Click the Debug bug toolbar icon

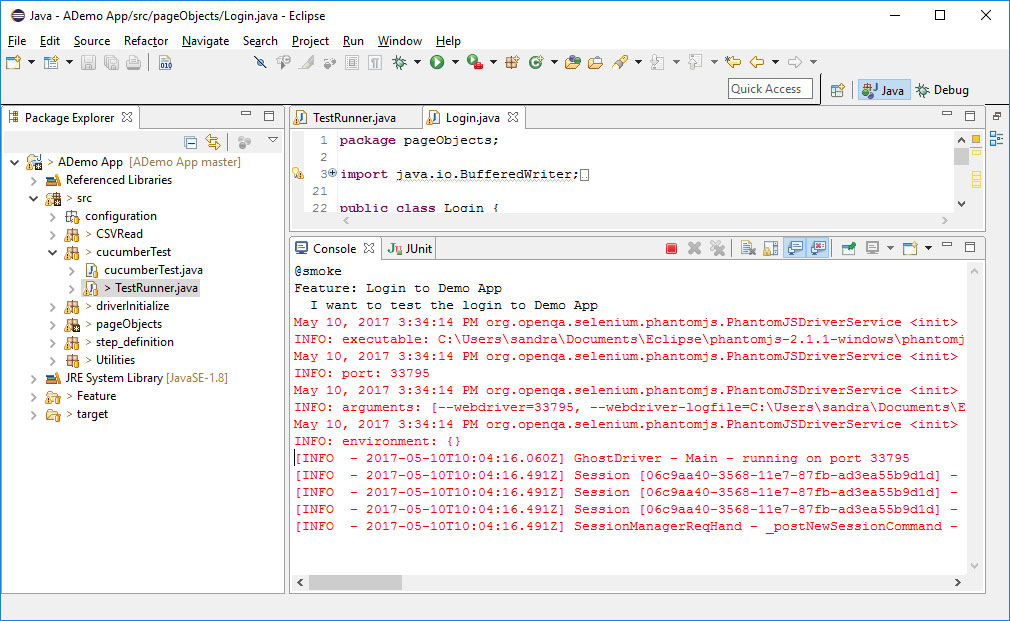399,62
